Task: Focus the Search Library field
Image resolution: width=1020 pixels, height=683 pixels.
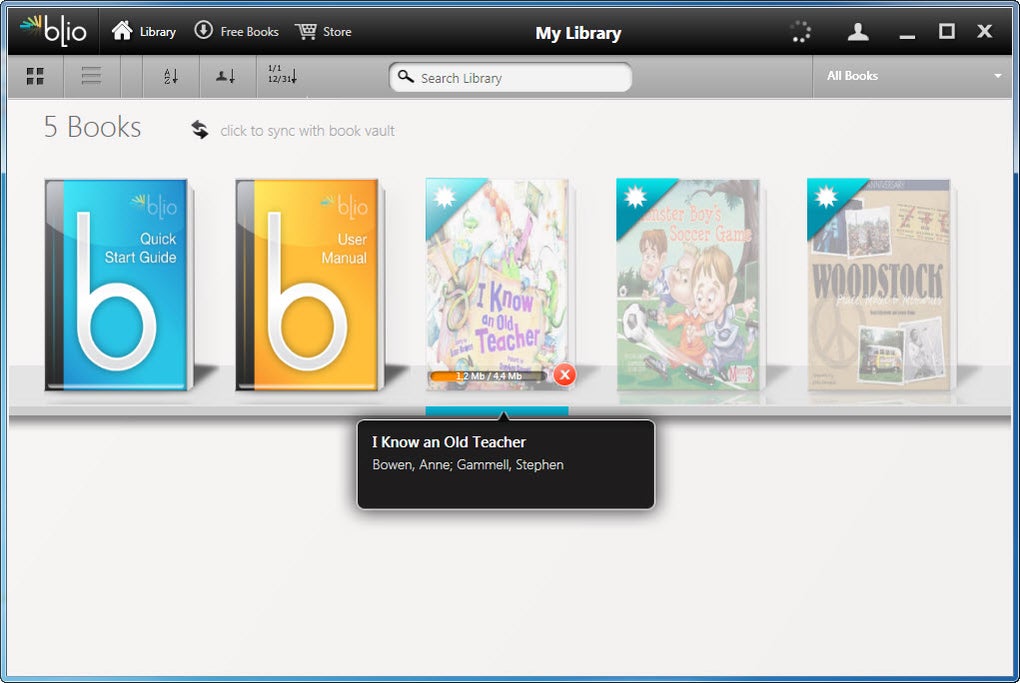Action: click(511, 77)
